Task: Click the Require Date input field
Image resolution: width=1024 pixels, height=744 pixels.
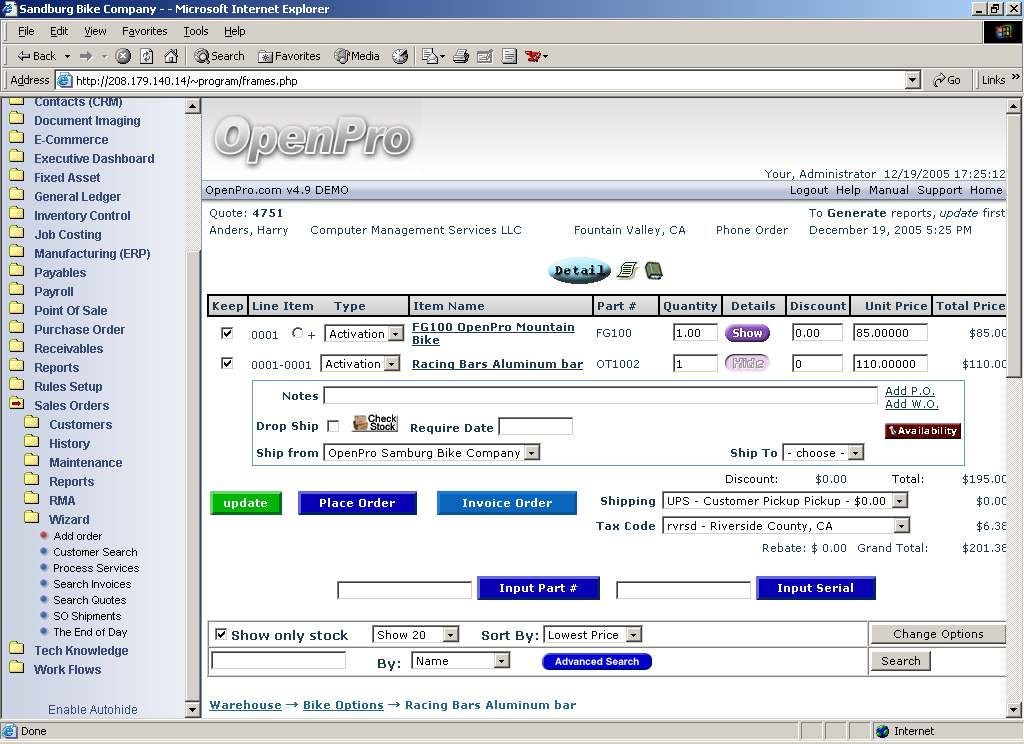Action: (x=535, y=427)
